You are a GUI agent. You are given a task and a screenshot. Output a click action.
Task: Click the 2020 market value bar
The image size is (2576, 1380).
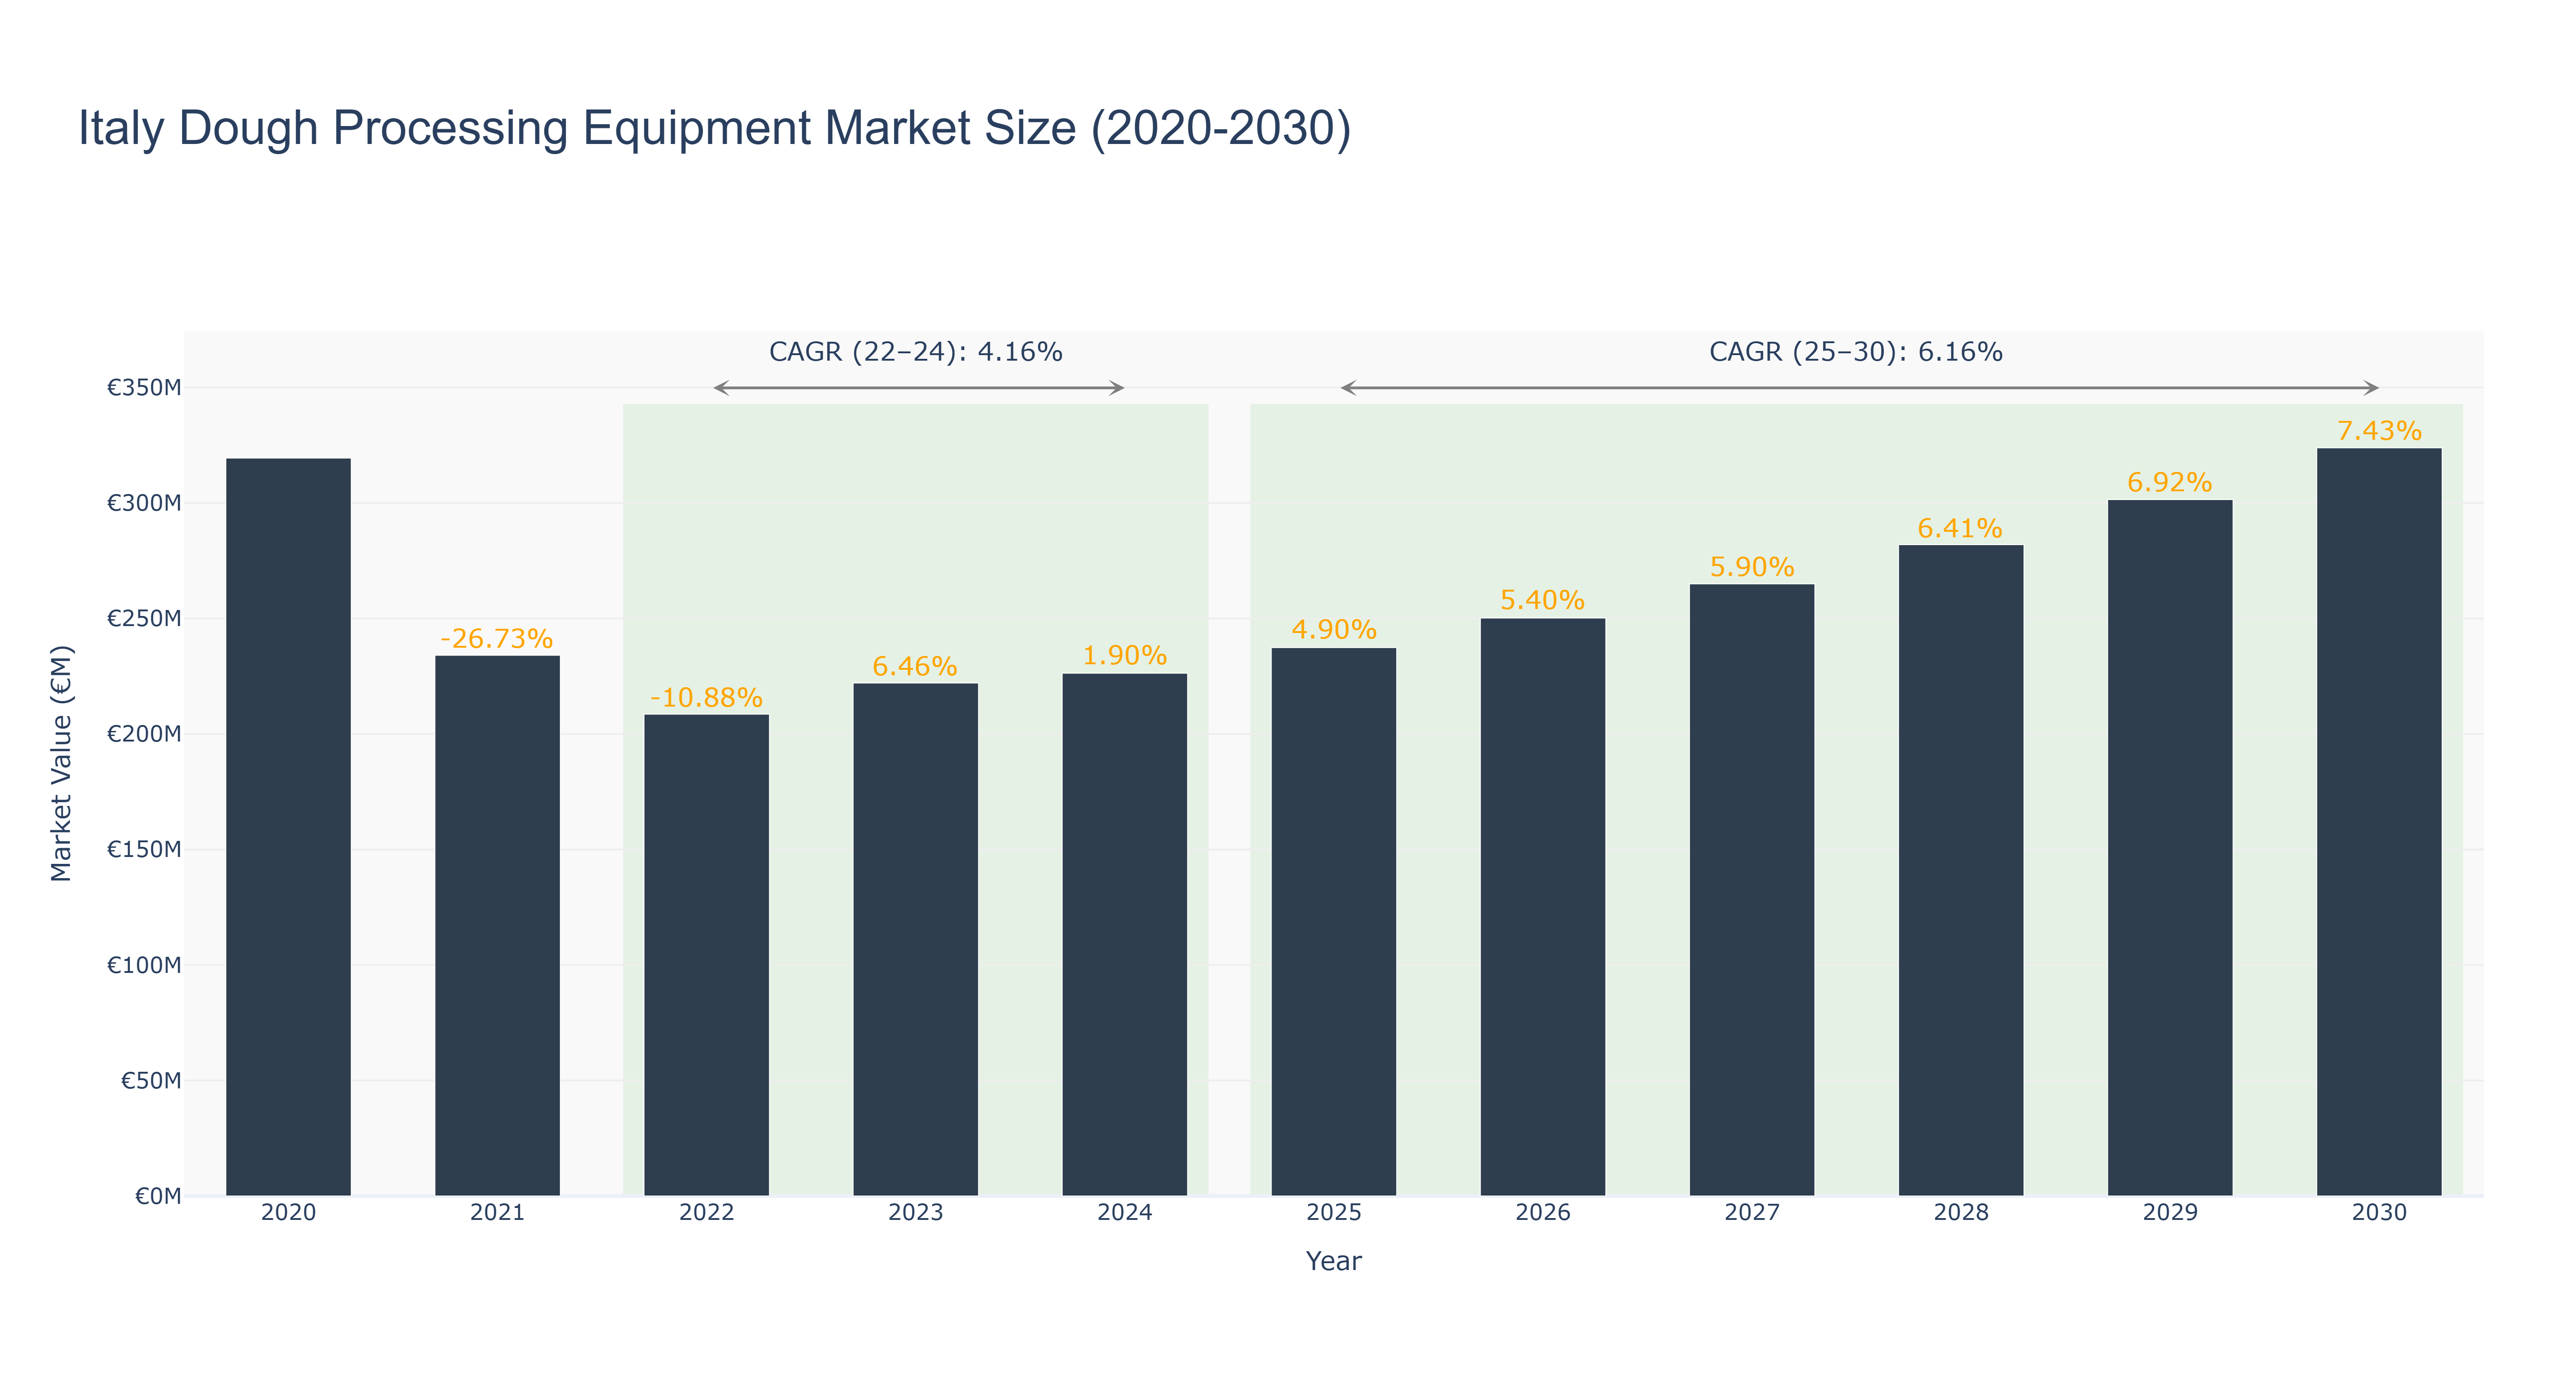pyautogui.click(x=288, y=827)
